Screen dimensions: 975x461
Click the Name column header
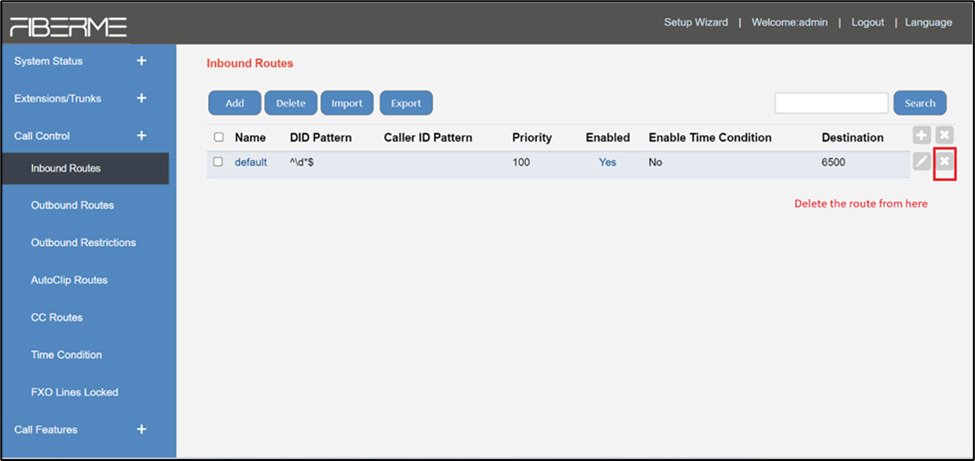pyautogui.click(x=250, y=137)
